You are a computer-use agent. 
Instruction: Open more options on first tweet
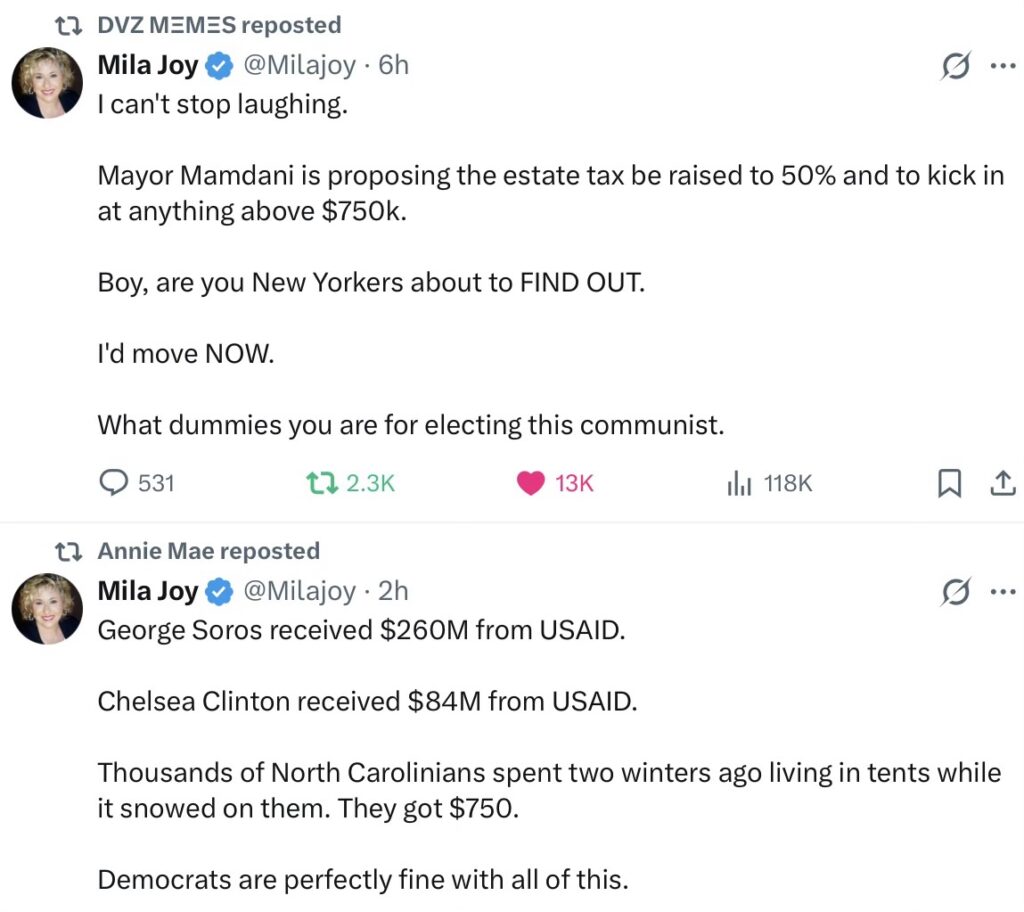point(1001,67)
